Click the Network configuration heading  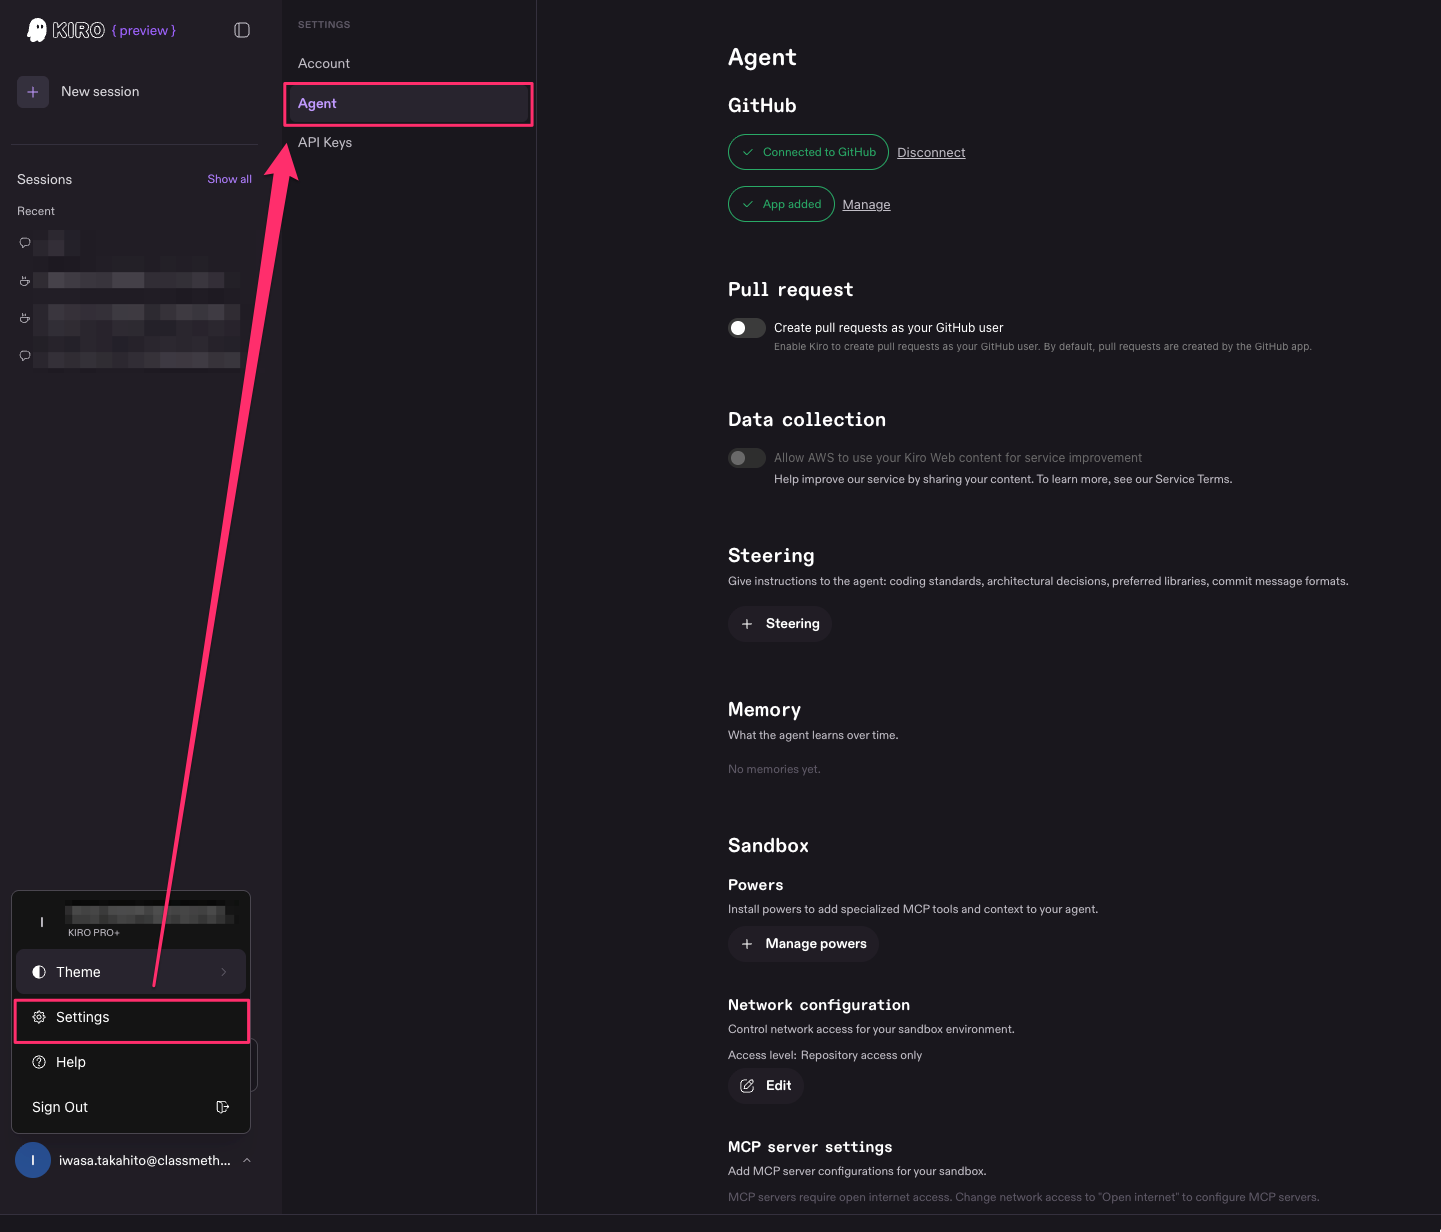coord(819,1005)
